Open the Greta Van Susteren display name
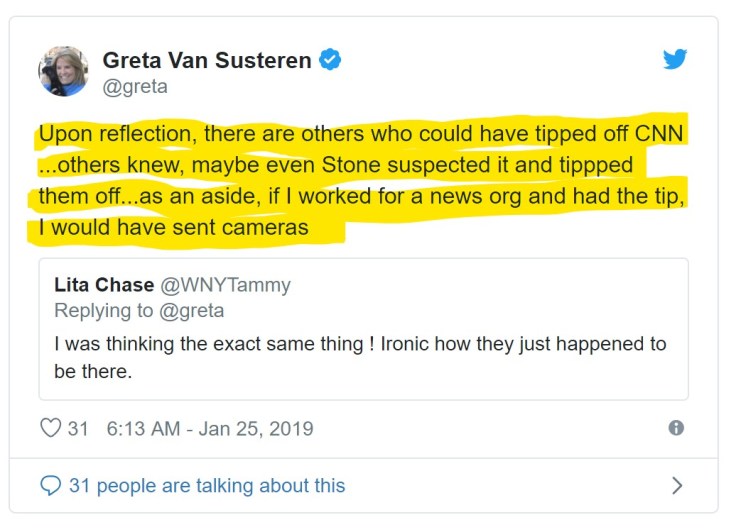 pos(207,60)
